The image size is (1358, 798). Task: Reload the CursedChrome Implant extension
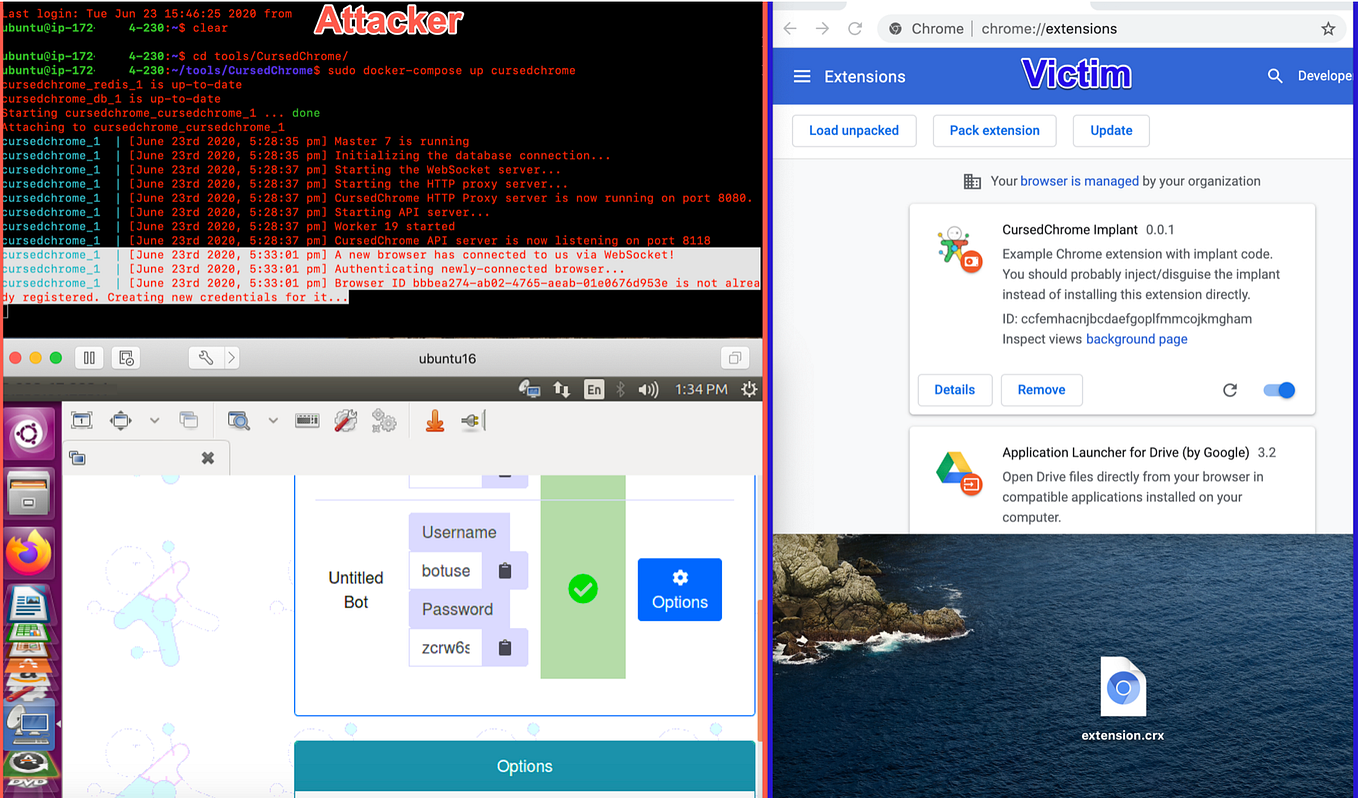pos(1230,390)
